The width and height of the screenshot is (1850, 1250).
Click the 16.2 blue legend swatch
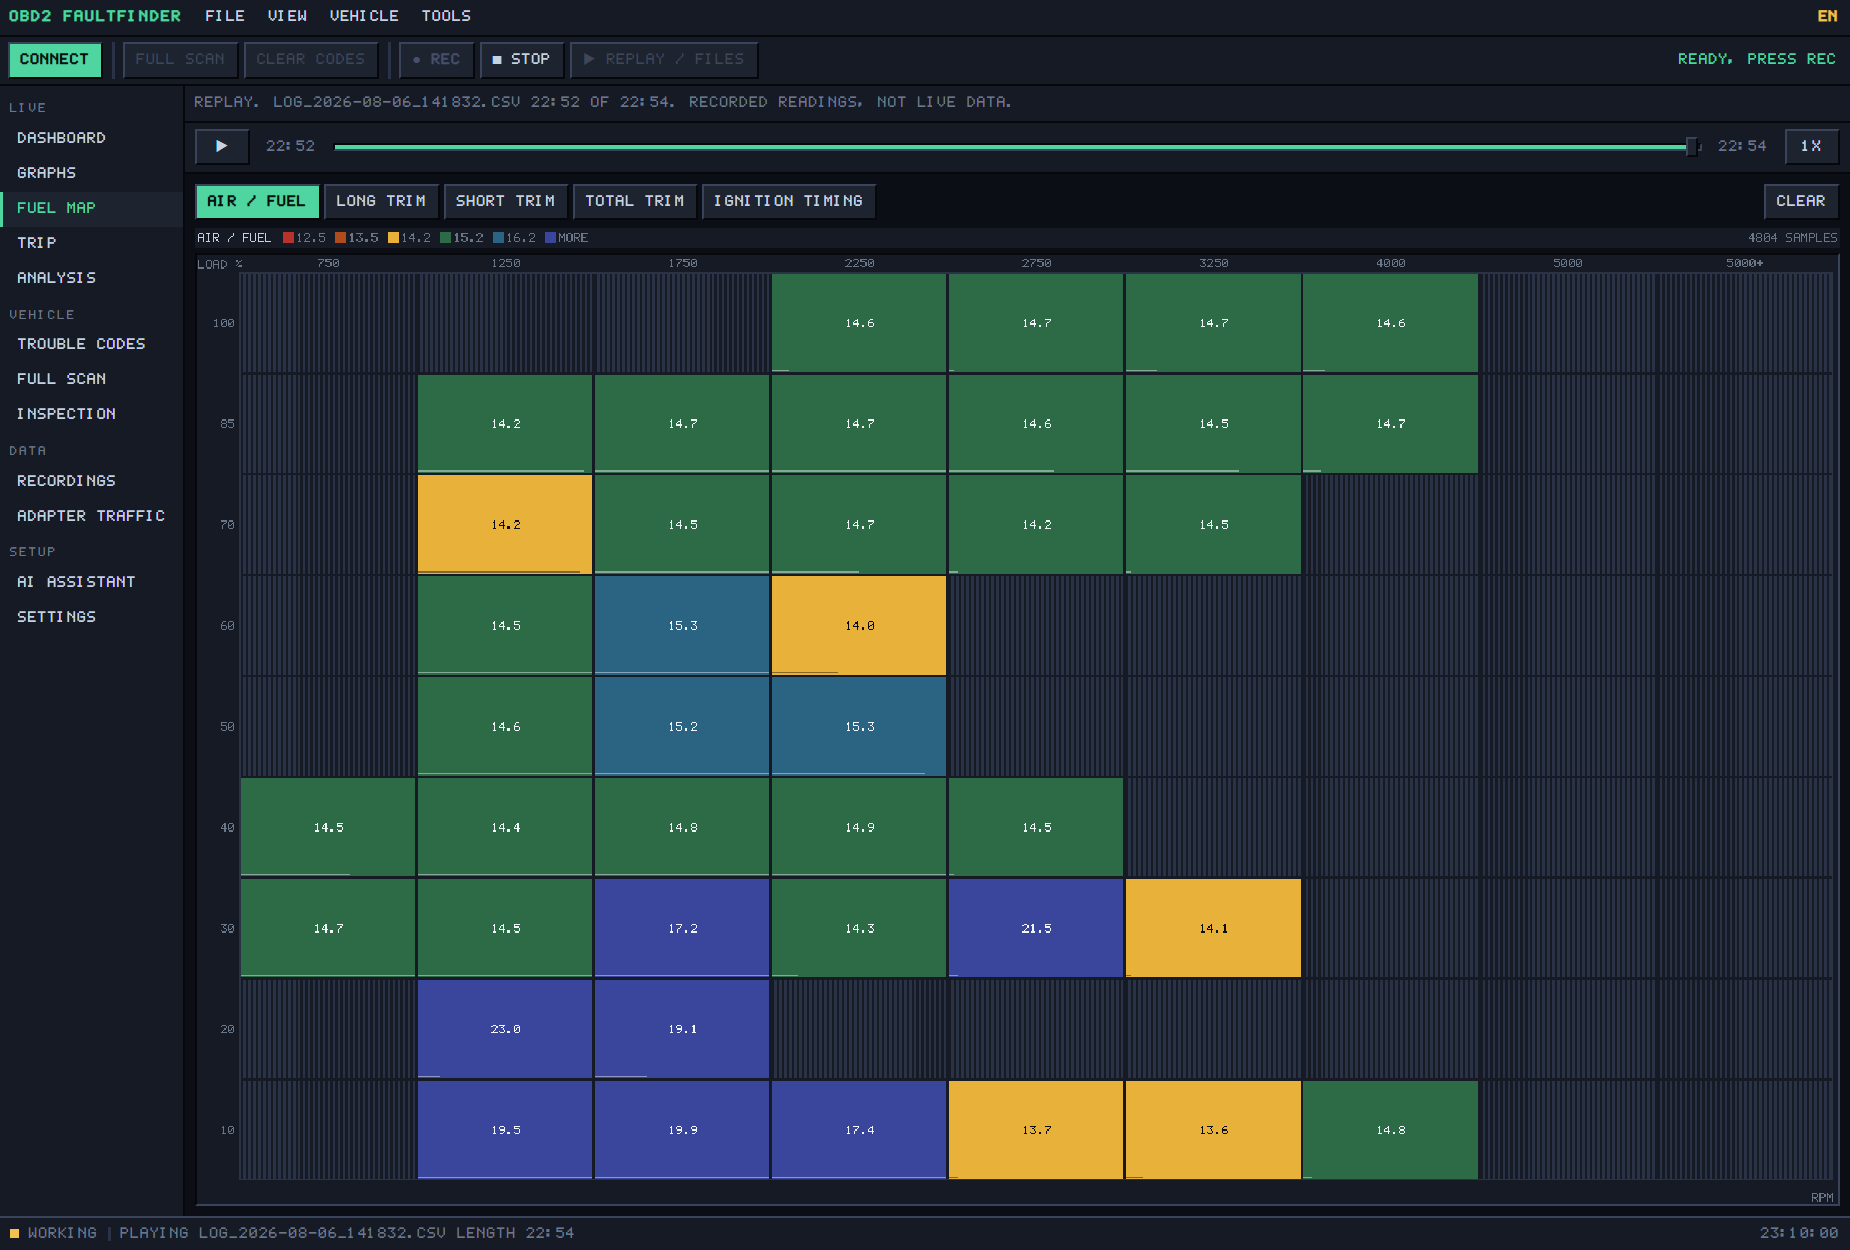point(498,238)
